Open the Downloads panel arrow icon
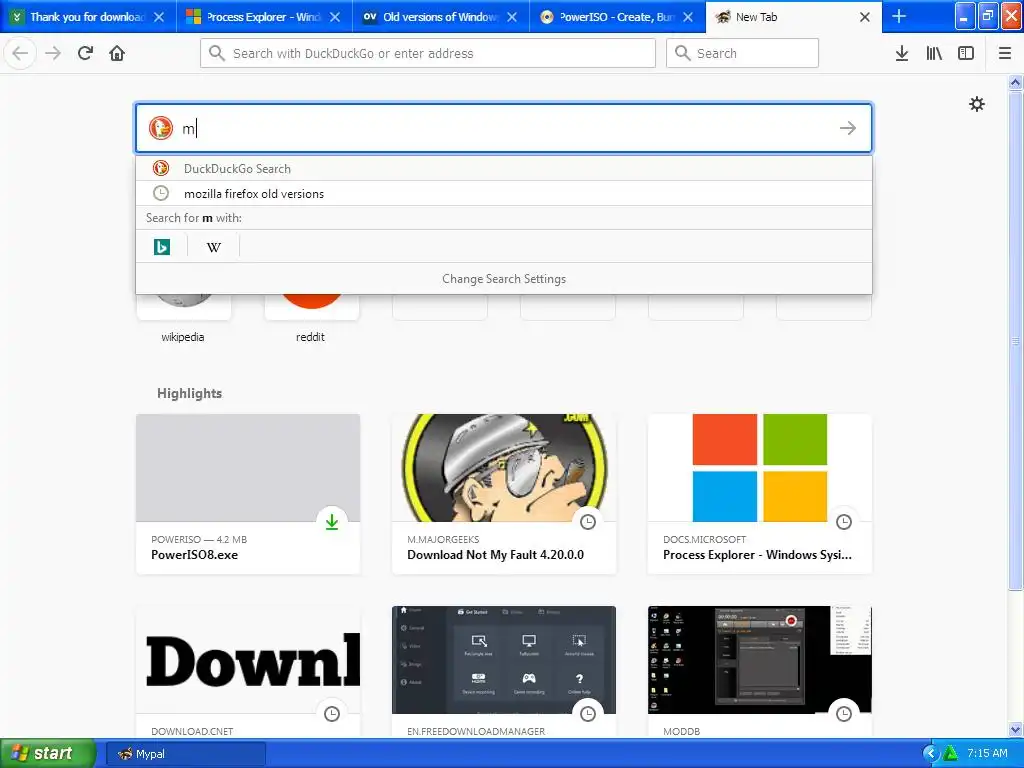The image size is (1024, 768). tap(901, 53)
